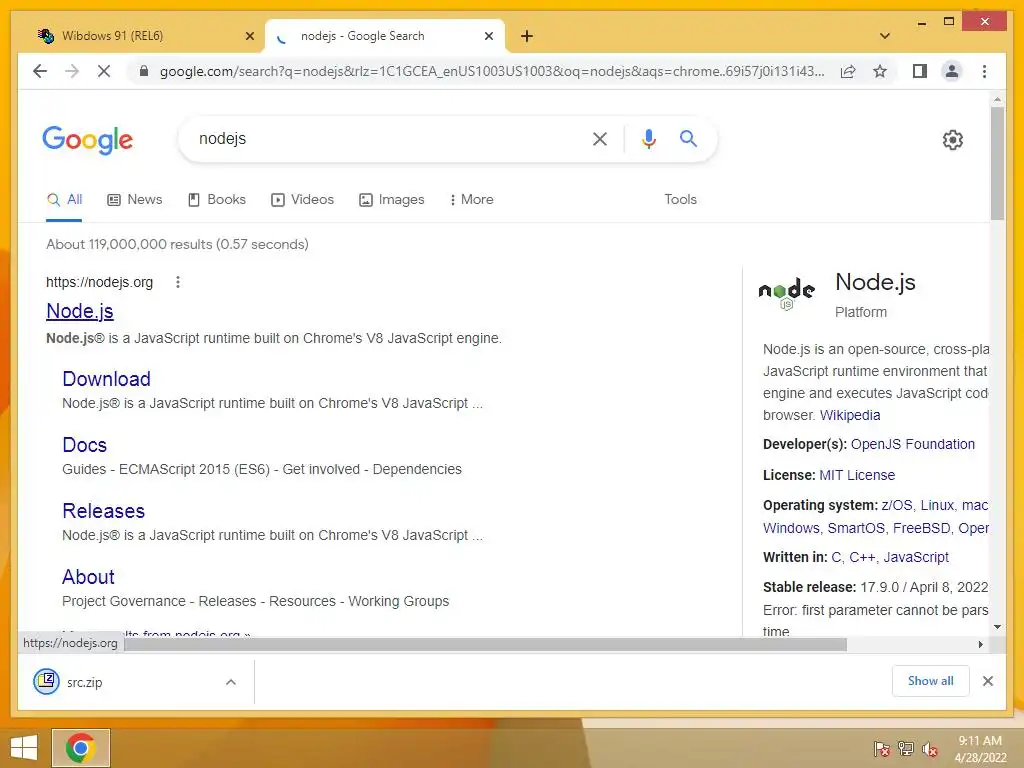Click the Linux operating system link
This screenshot has height=768, width=1024.
pos(937,505)
